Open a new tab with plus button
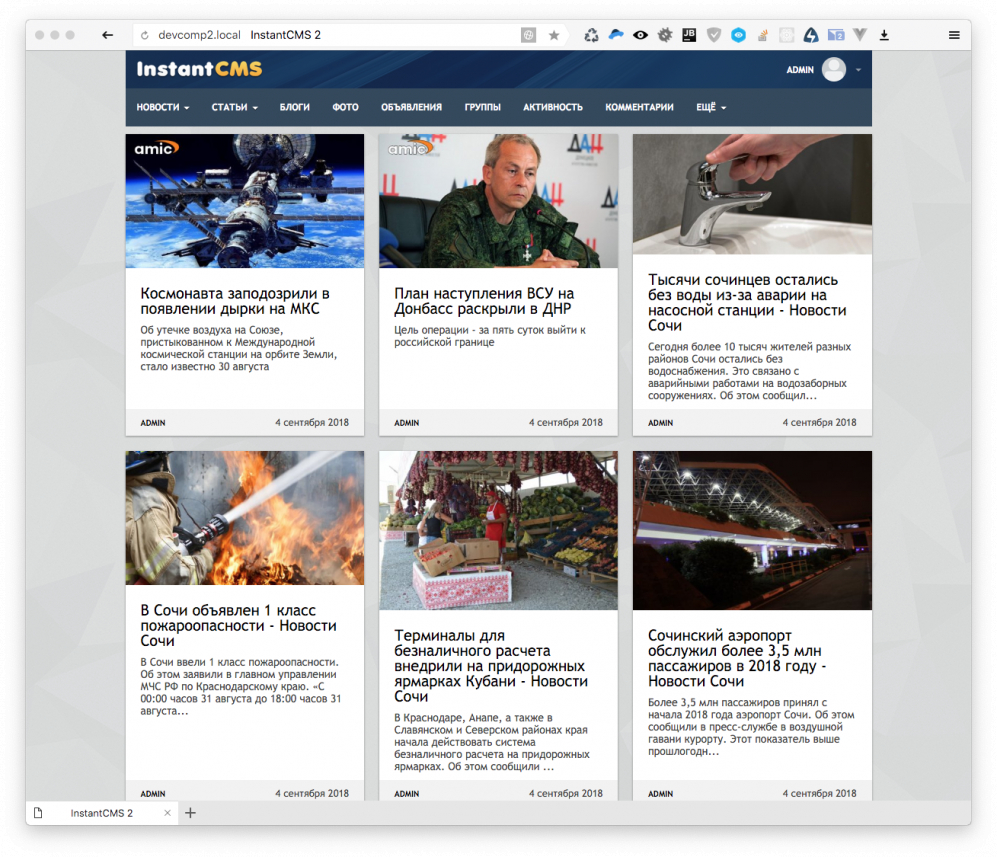The width and height of the screenshot is (997, 857). 190,813
